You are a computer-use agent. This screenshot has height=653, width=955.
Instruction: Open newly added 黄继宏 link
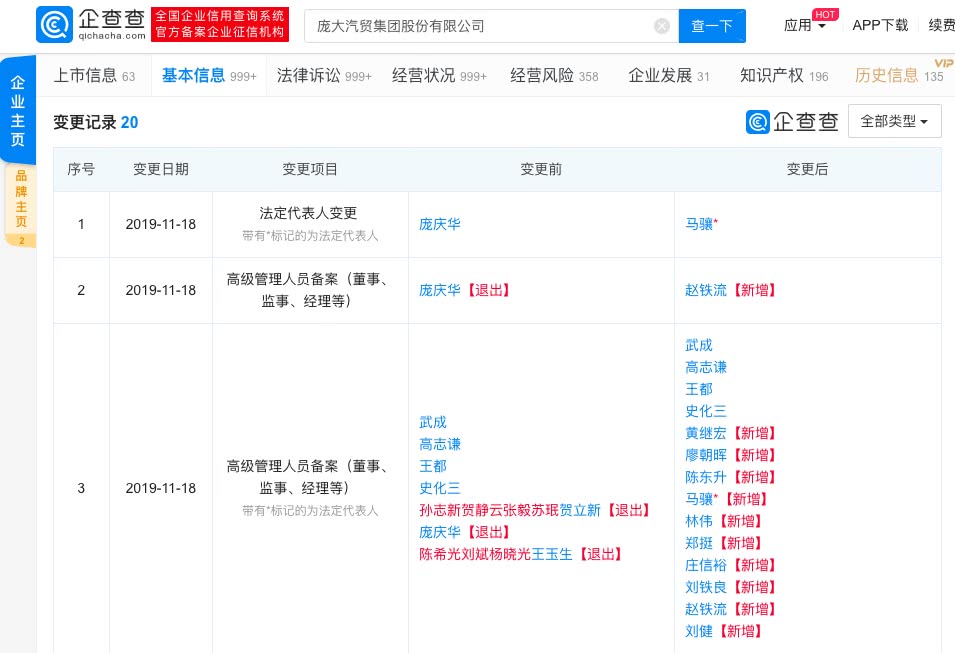tap(706, 433)
